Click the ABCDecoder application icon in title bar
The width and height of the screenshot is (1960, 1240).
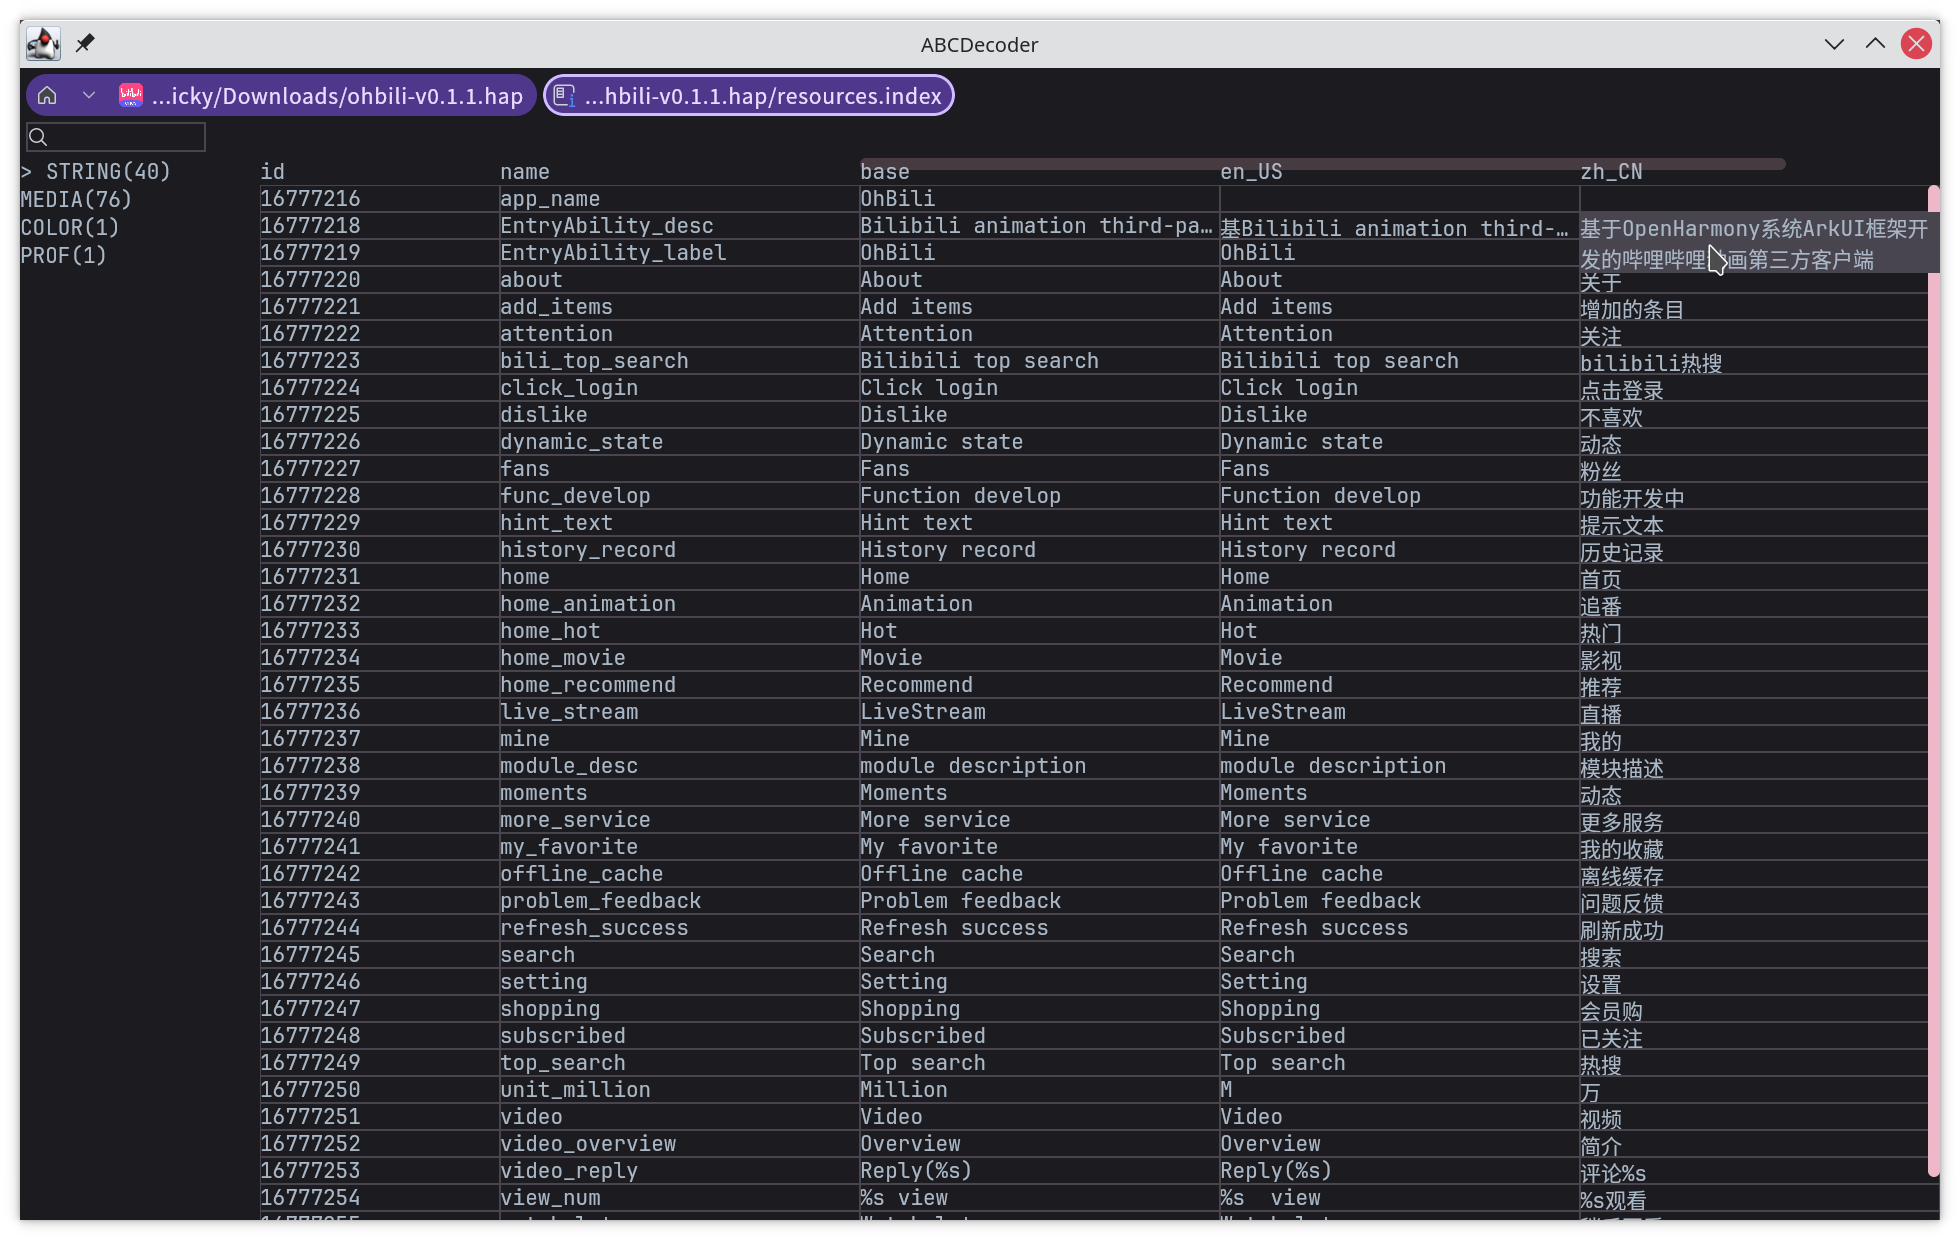point(43,43)
